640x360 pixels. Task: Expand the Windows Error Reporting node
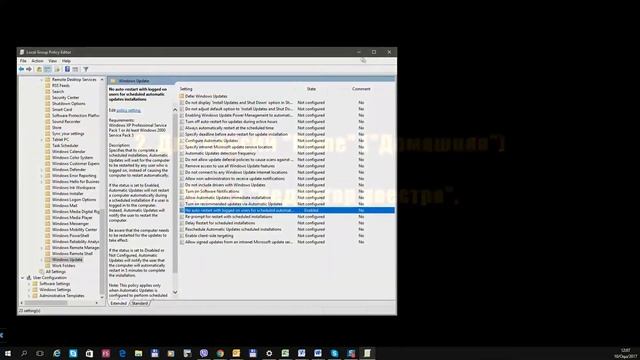(x=42, y=176)
